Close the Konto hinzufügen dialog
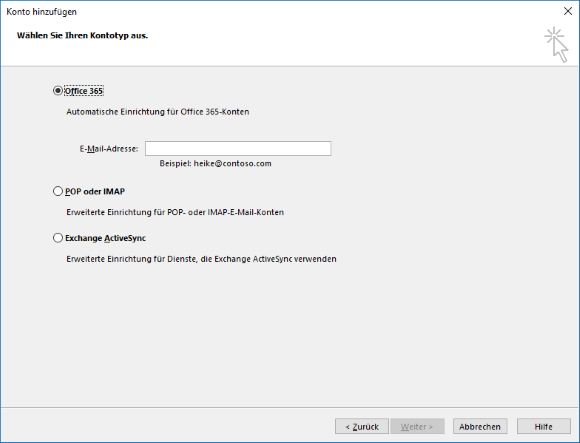The height and width of the screenshot is (443, 580). click(568, 11)
